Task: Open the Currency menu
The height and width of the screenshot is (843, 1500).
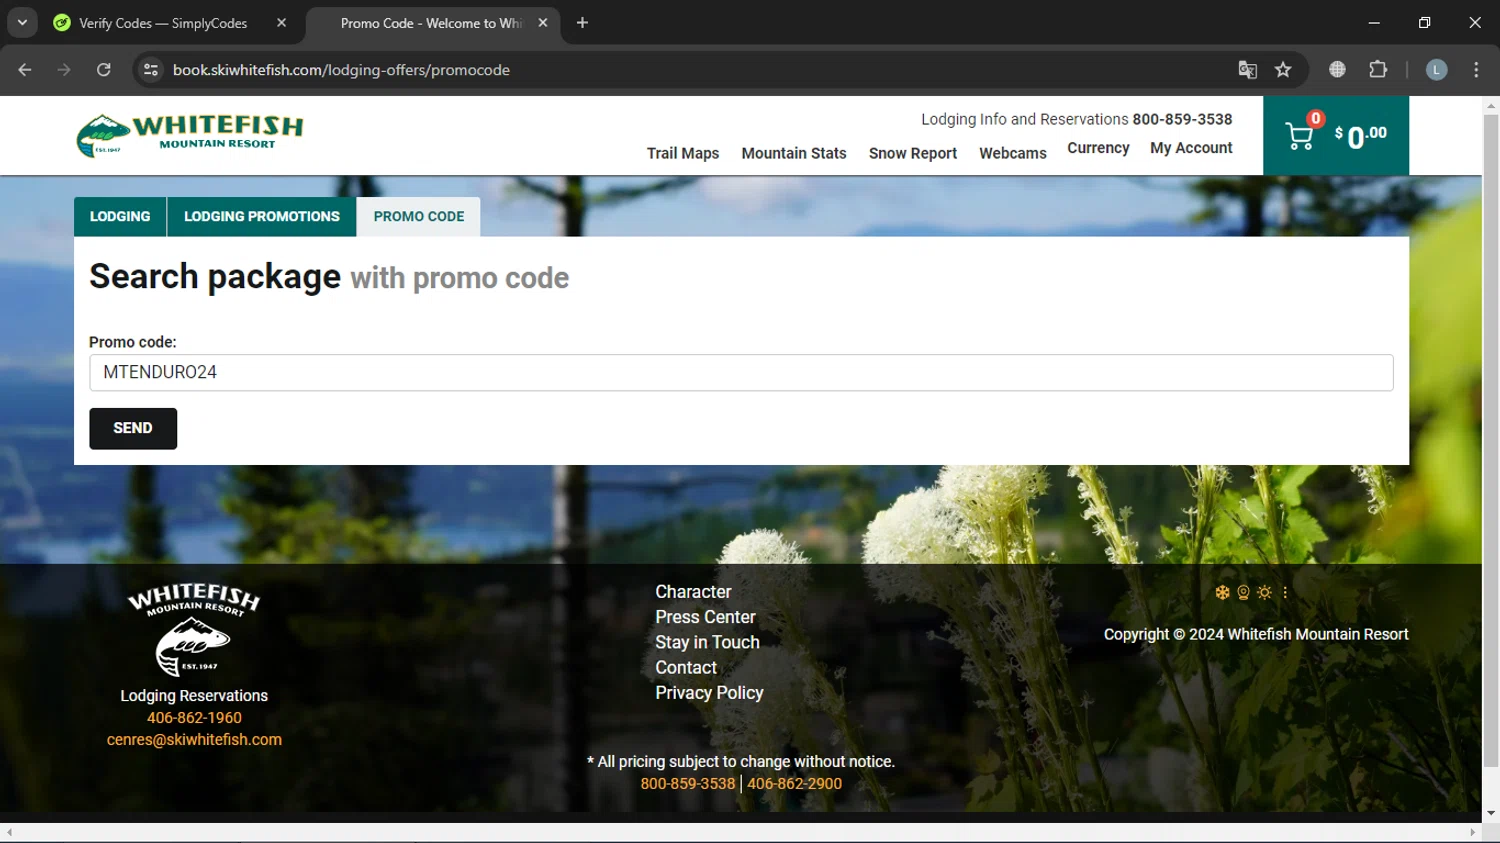Action: (x=1098, y=148)
